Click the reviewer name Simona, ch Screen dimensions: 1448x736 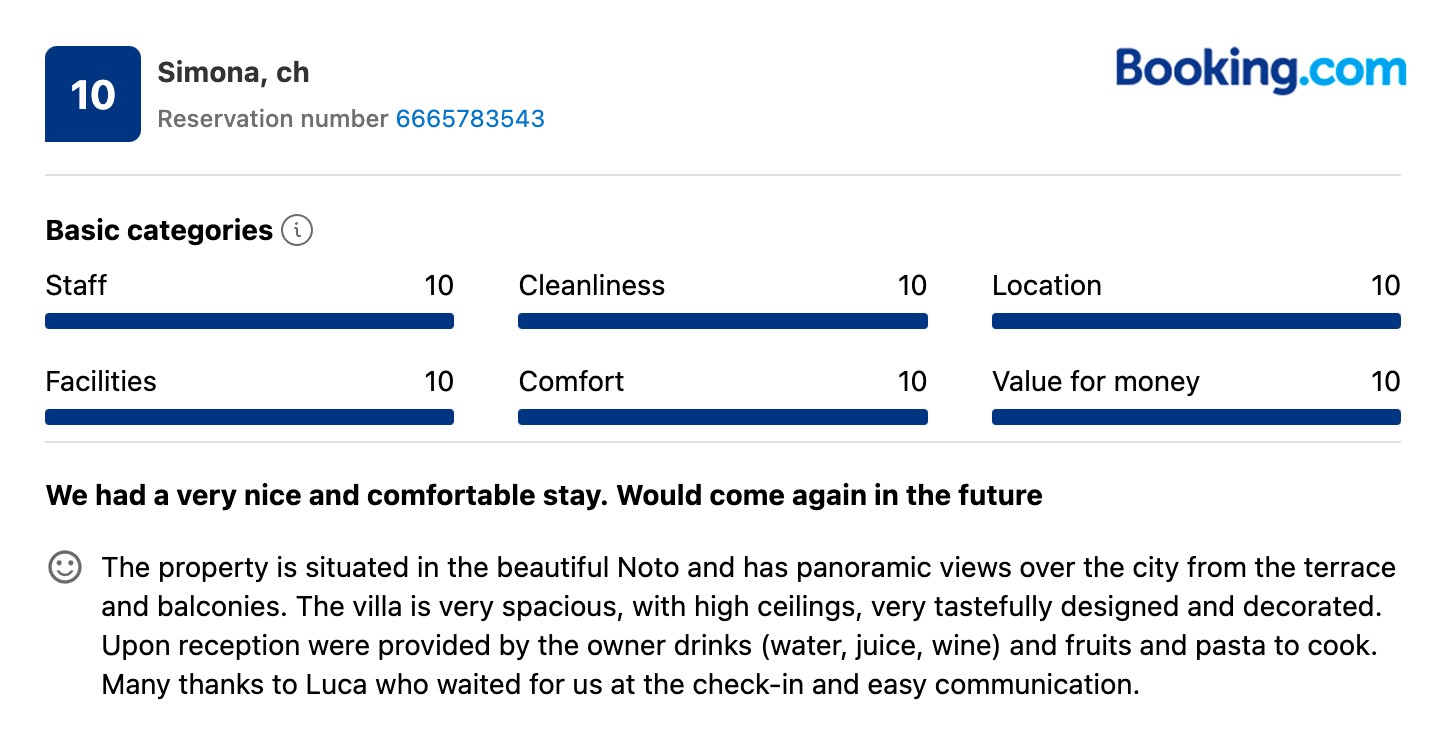coord(233,73)
